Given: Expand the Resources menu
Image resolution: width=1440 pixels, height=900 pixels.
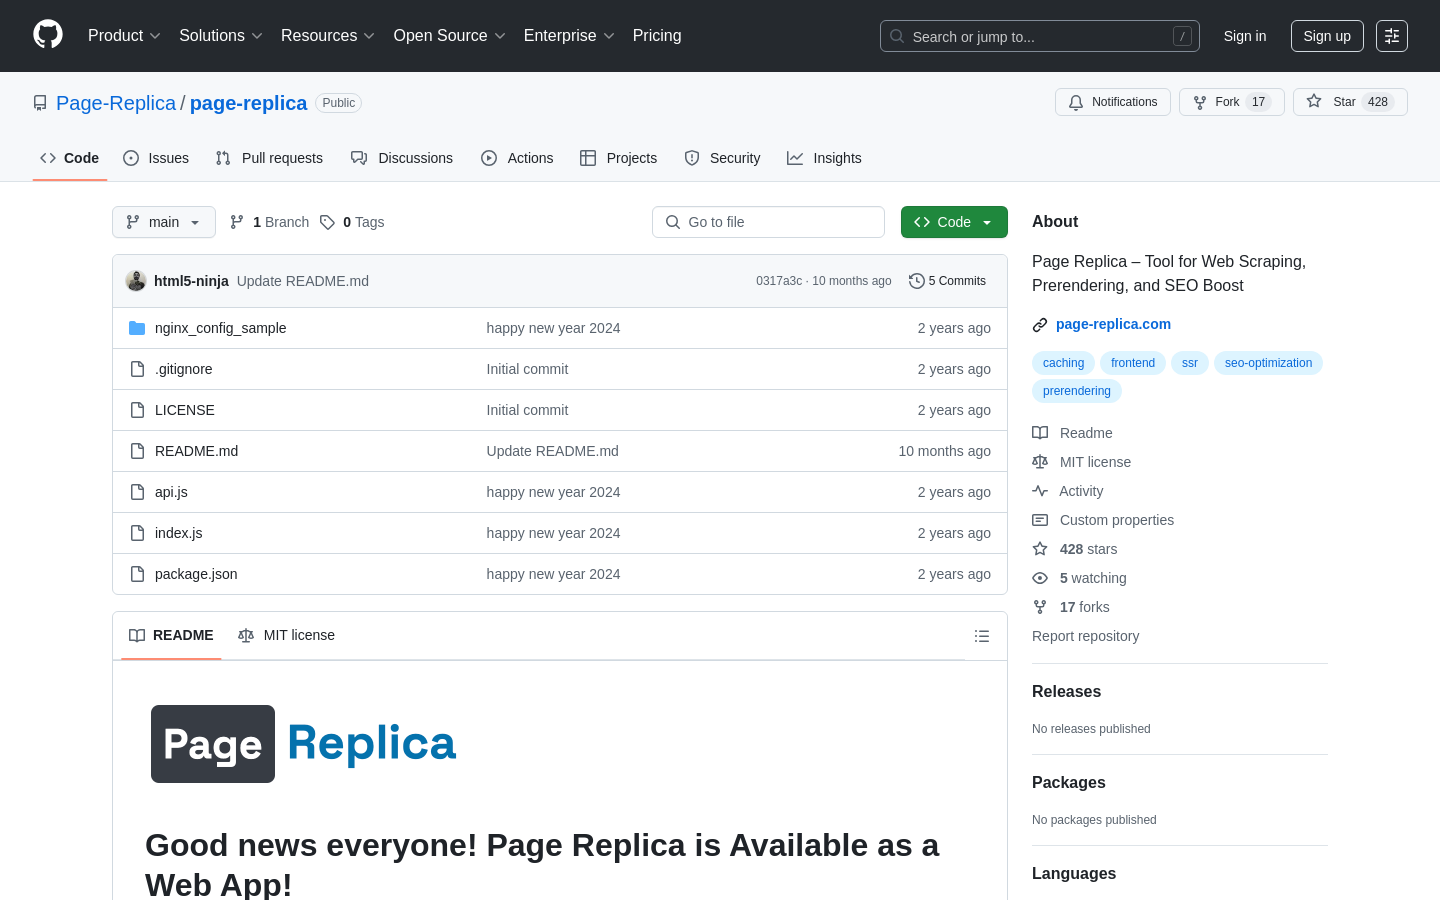Looking at the screenshot, I should click(x=328, y=36).
